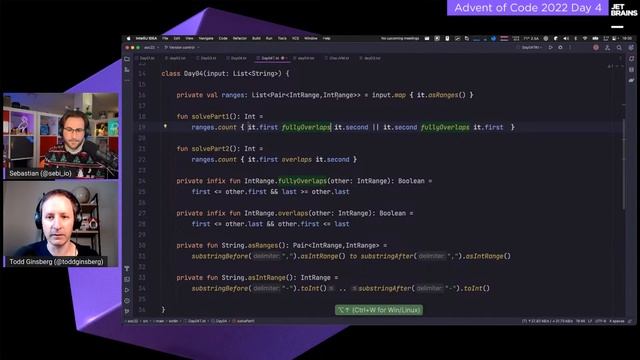640x360 pixels.
Task: Open the Help menu
Action: point(327,38)
